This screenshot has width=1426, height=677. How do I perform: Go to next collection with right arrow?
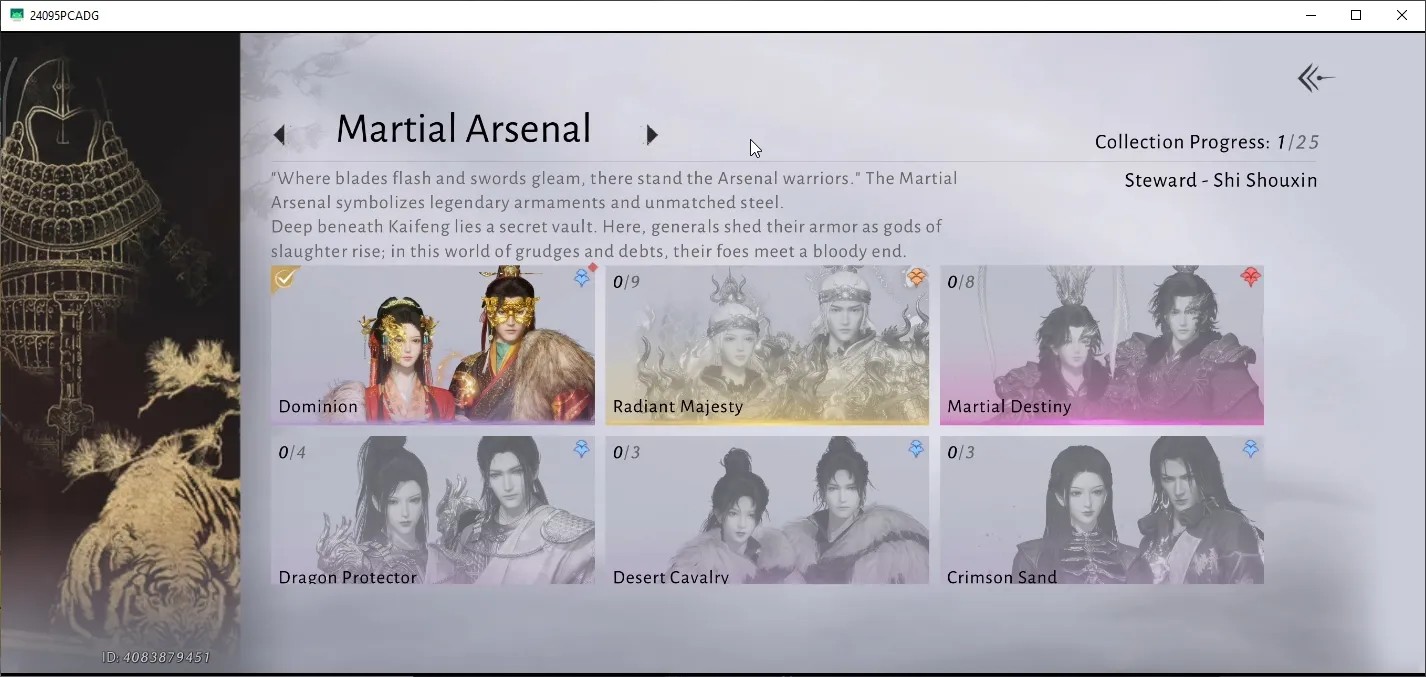click(x=652, y=135)
